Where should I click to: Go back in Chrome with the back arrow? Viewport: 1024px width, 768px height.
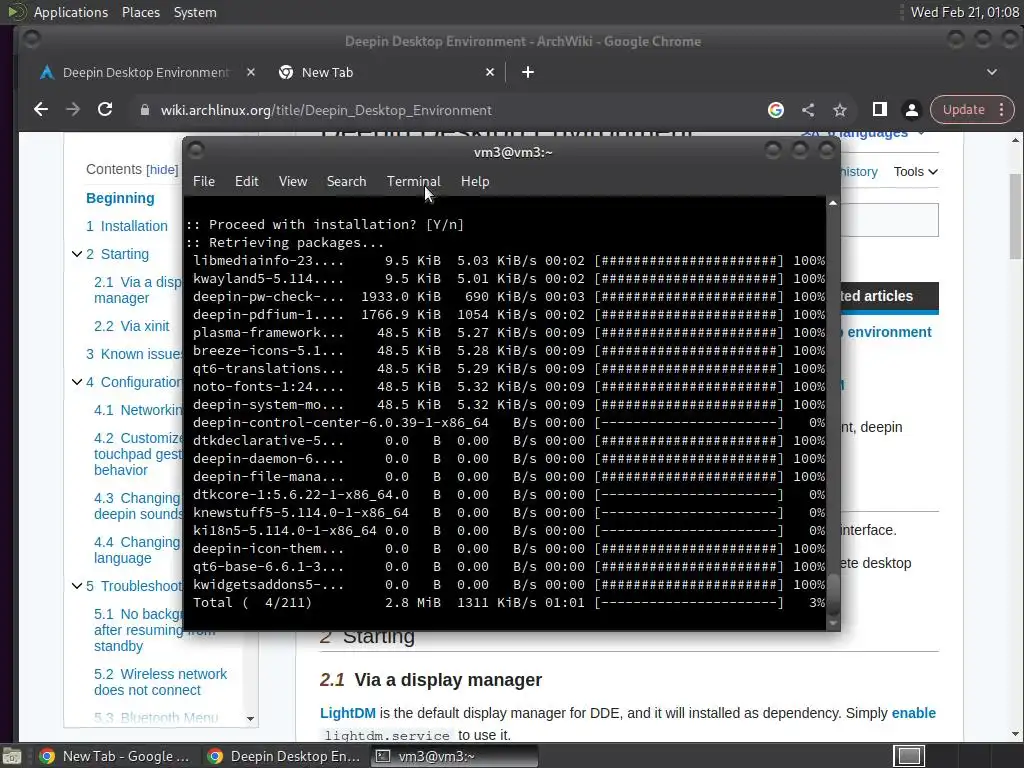(x=40, y=110)
